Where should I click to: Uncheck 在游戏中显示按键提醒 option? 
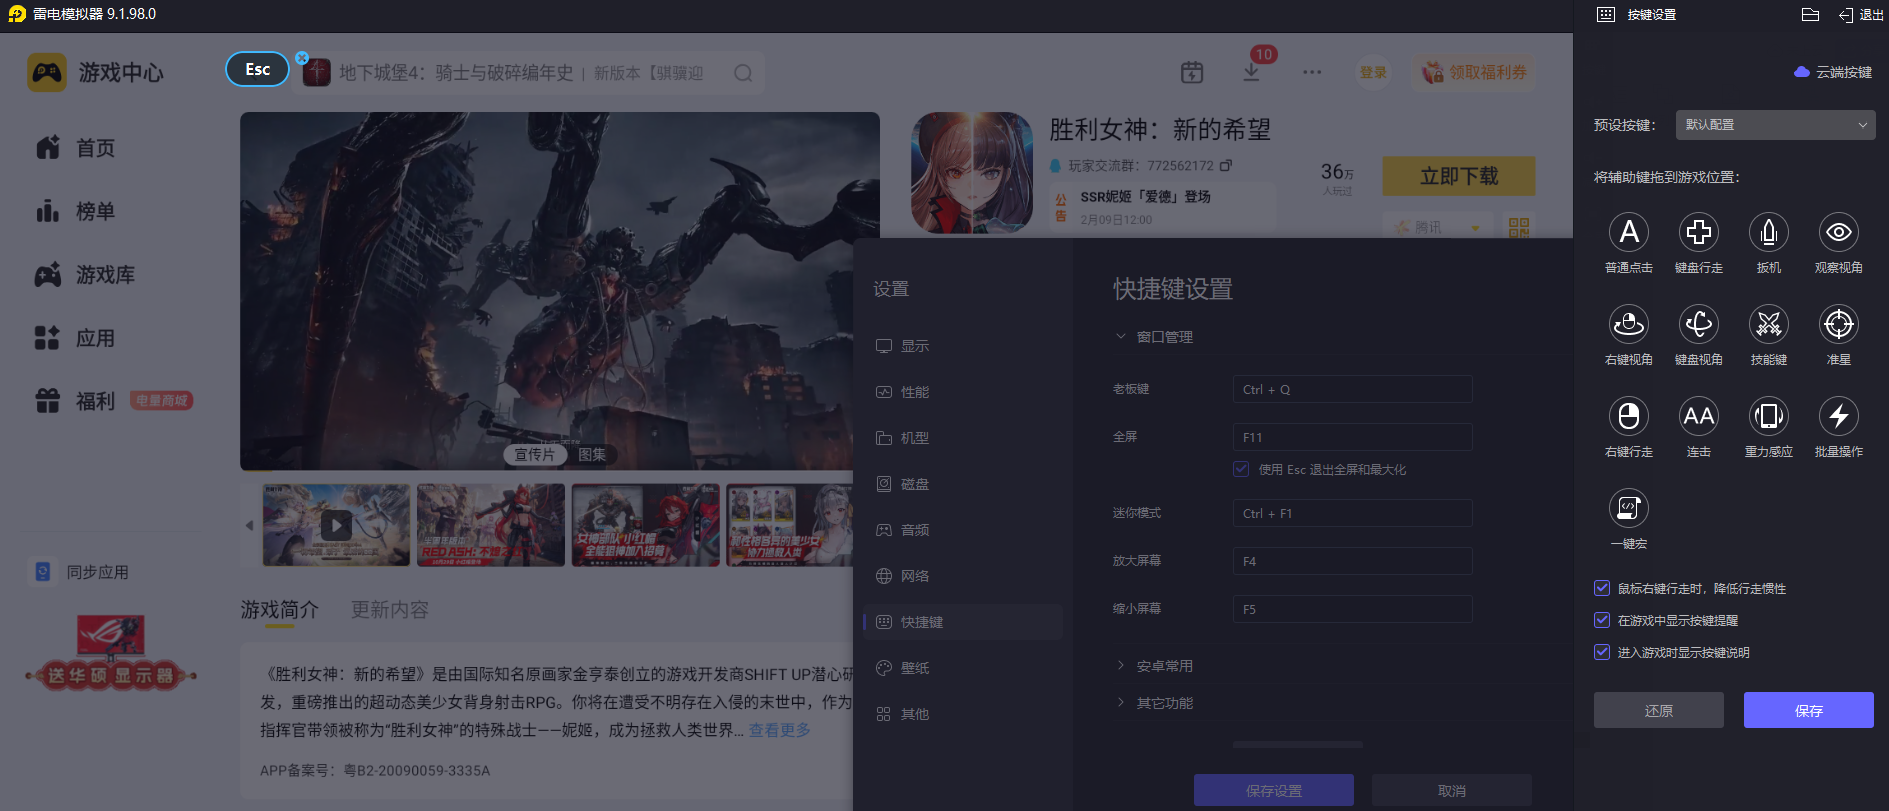click(1602, 620)
